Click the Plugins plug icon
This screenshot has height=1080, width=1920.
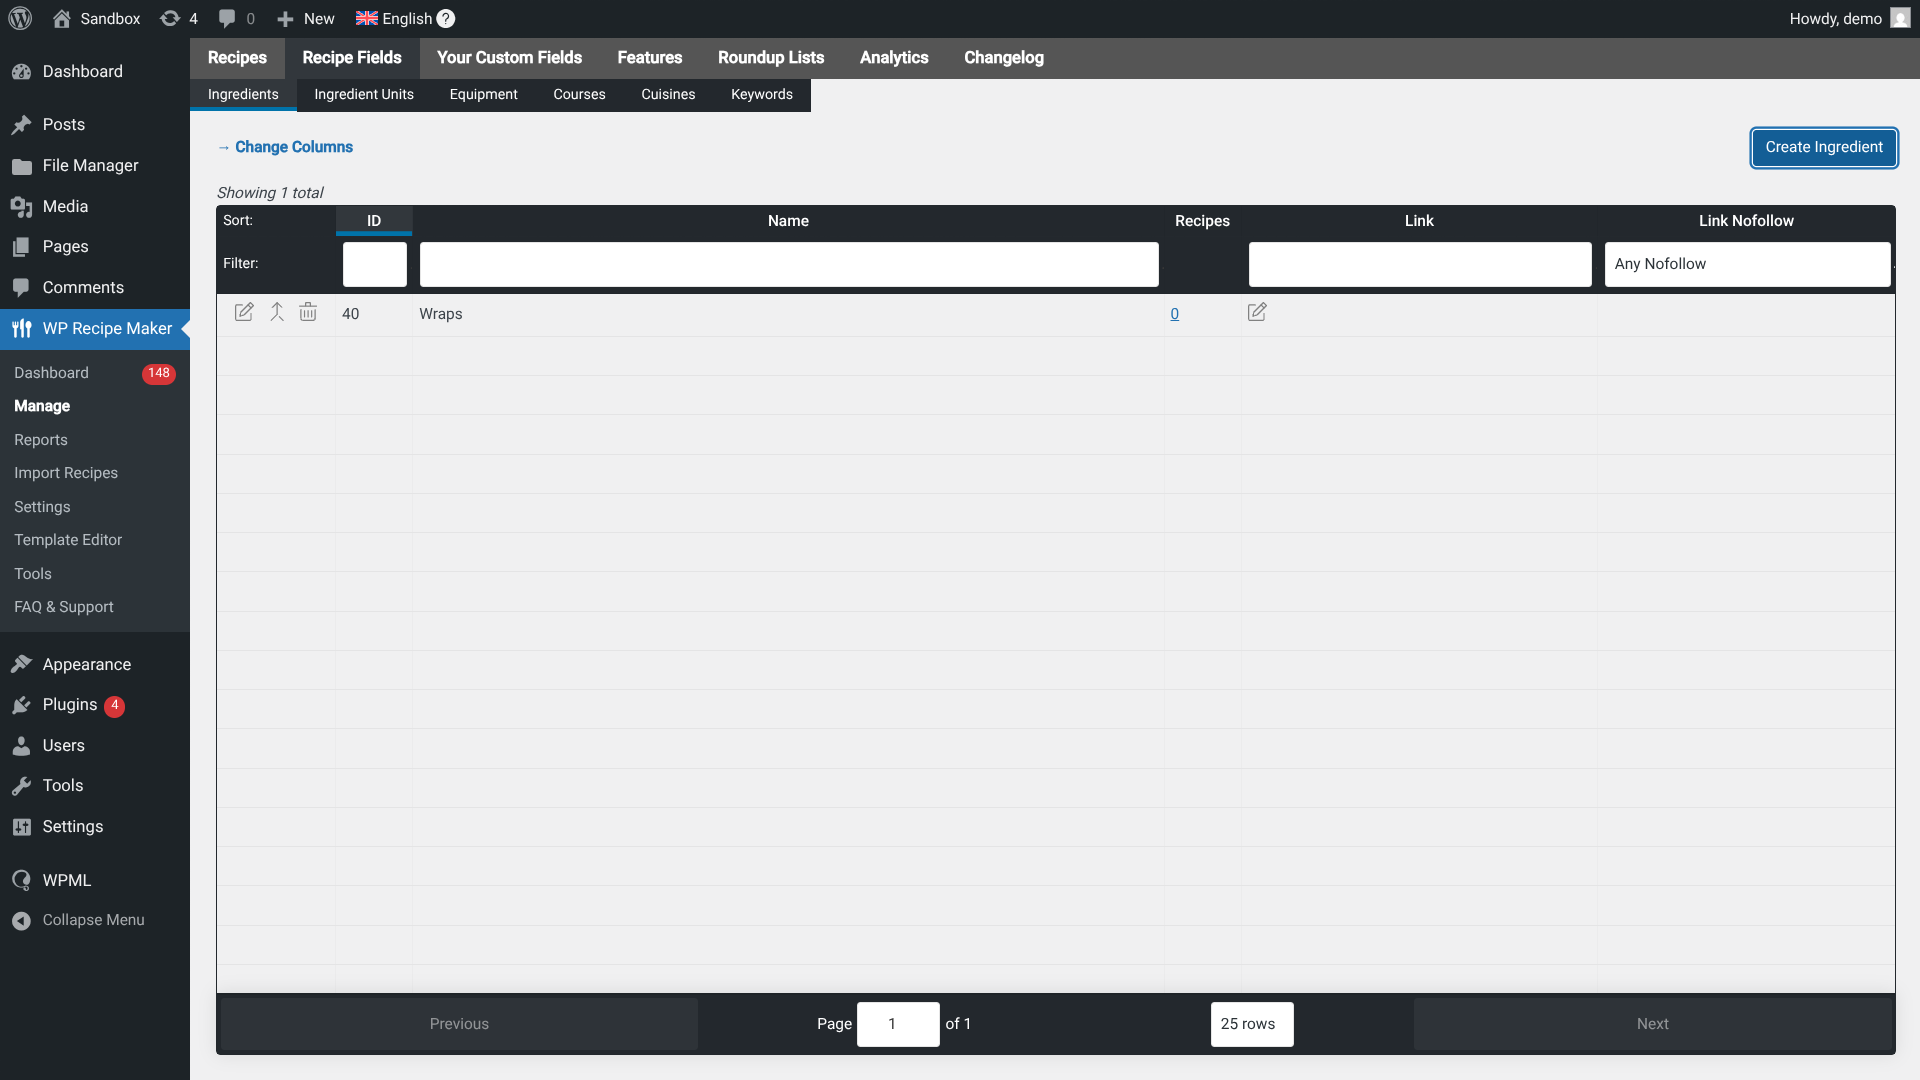[21, 705]
